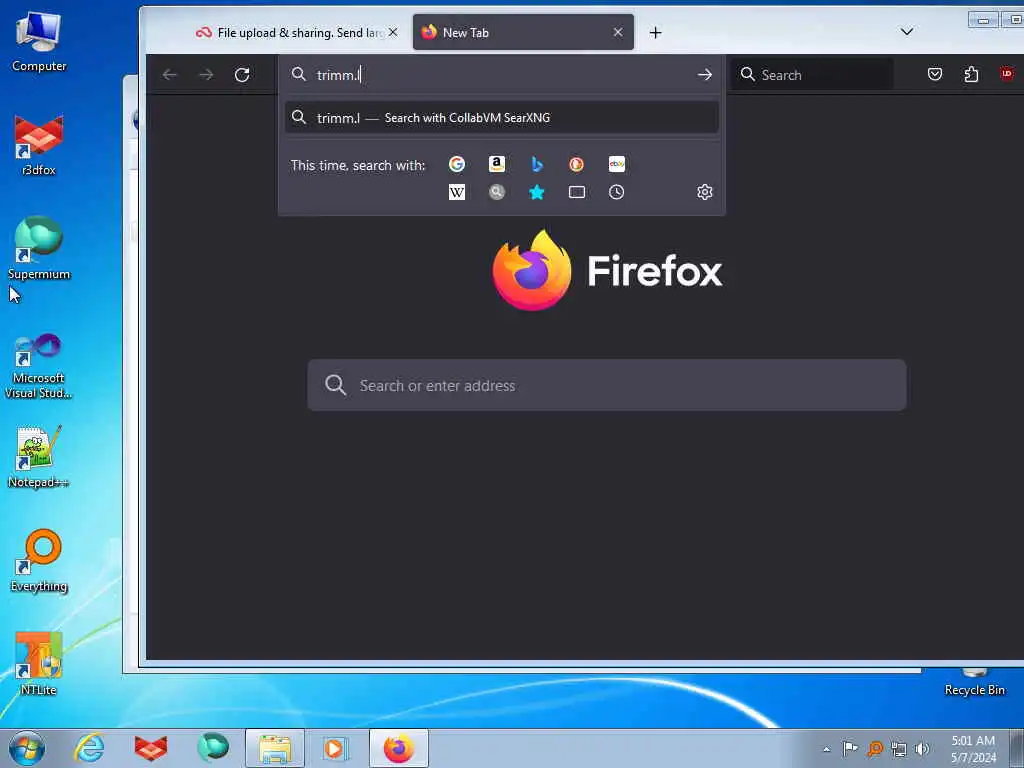
Task: Select the grey magnifier search engine icon
Action: [x=497, y=193]
